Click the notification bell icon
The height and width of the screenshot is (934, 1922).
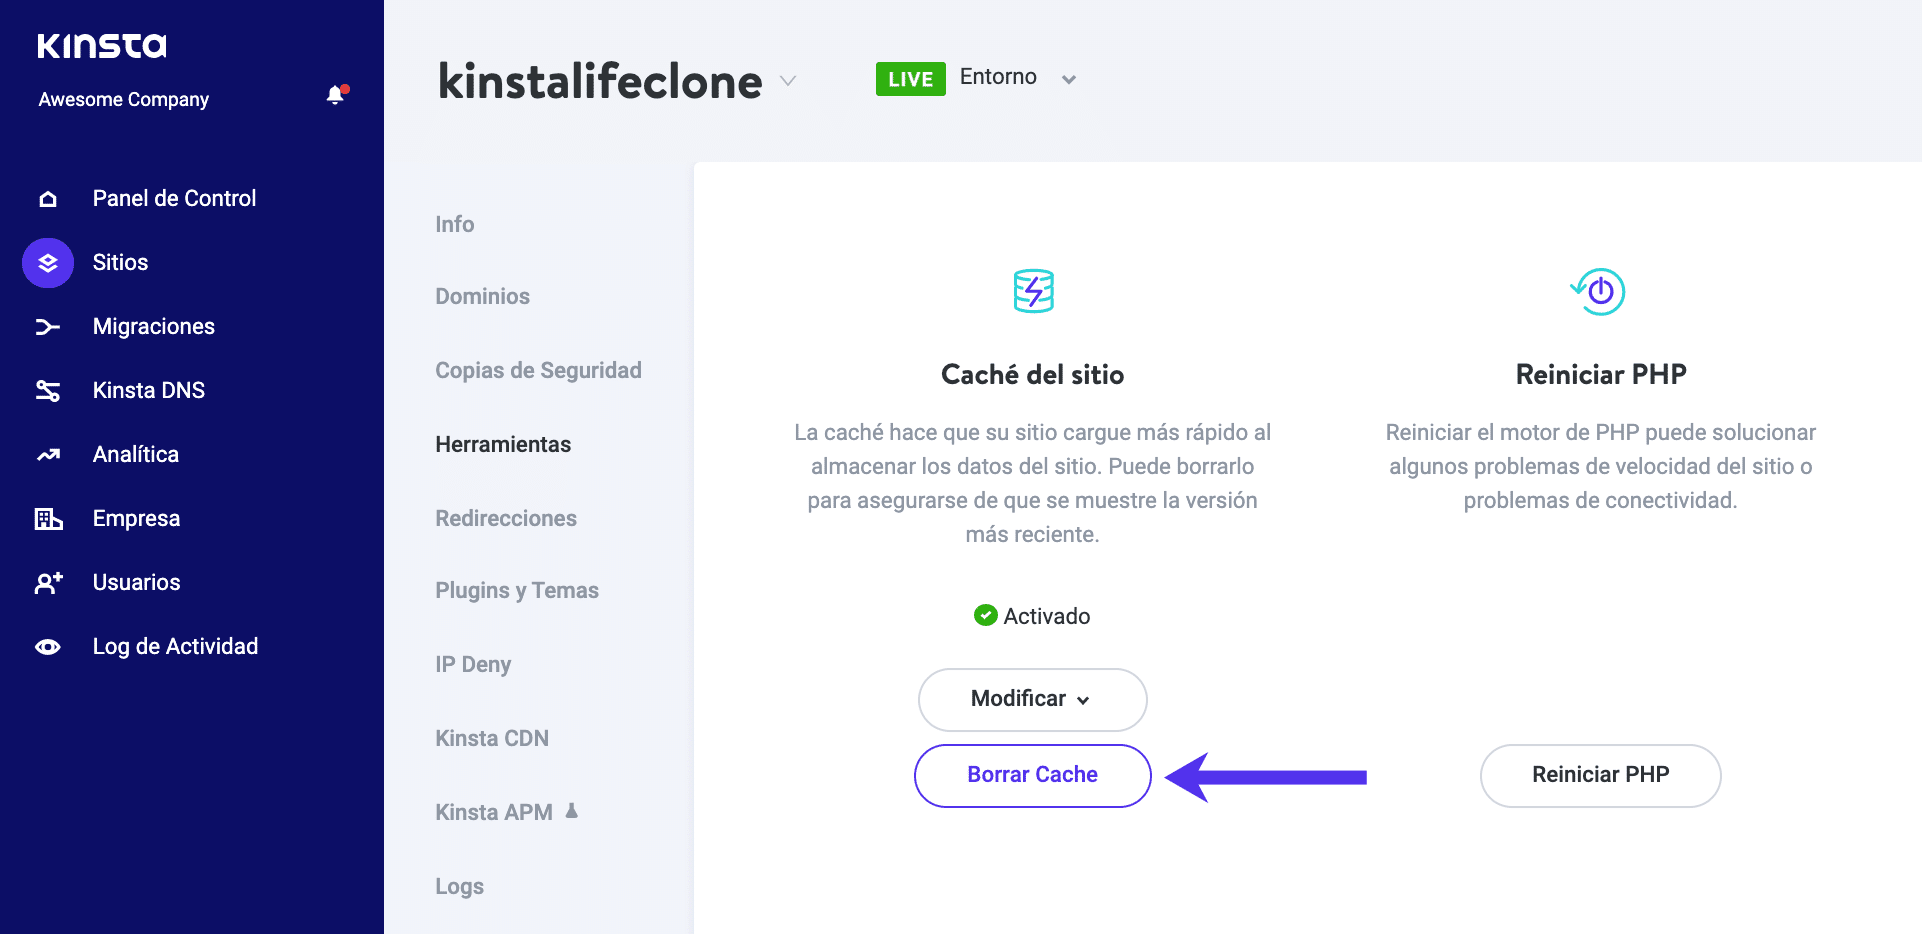[335, 95]
